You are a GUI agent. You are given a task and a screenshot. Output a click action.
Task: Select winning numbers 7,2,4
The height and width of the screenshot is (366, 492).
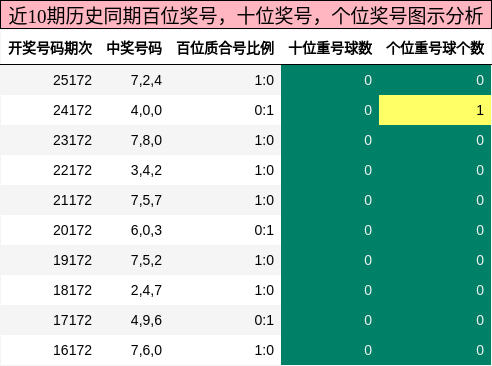tap(146, 81)
